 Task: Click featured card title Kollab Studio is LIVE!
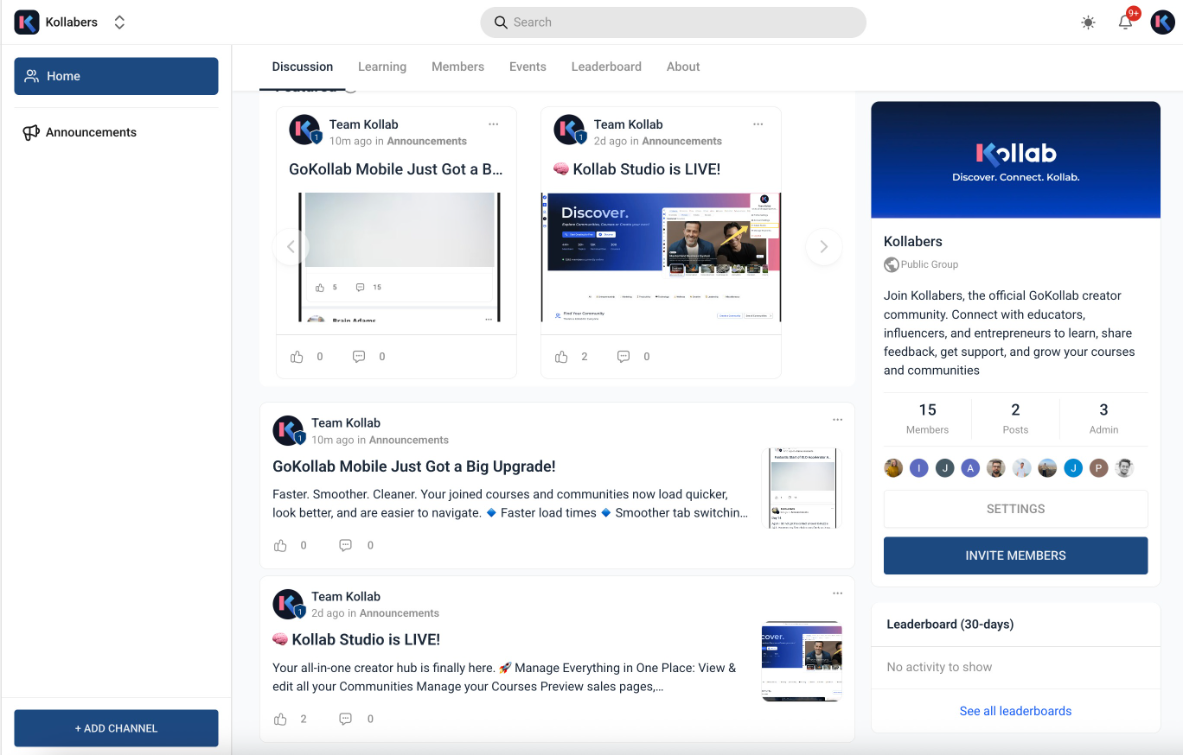tap(637, 170)
